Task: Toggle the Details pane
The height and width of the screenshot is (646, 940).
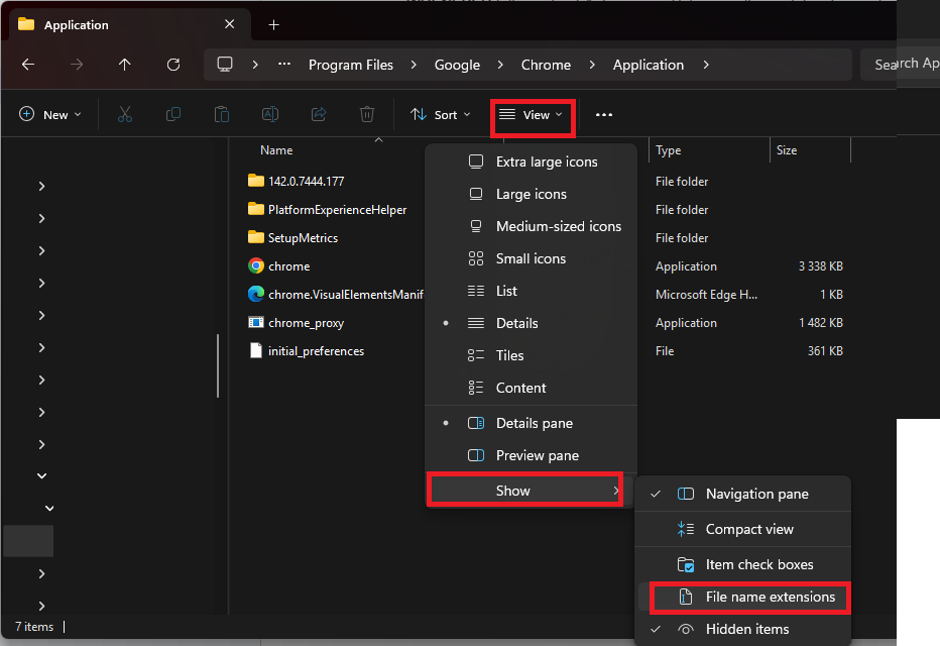Action: point(531,423)
